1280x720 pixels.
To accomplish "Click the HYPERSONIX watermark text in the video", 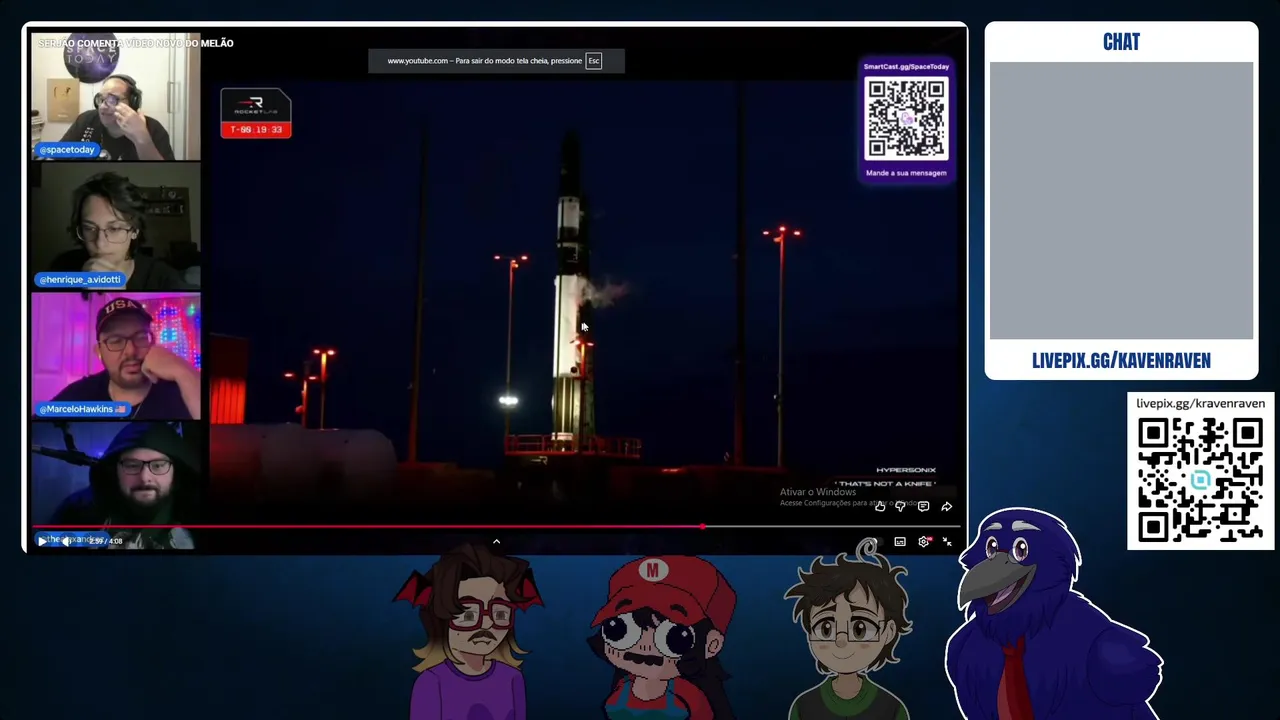I will (x=905, y=470).
